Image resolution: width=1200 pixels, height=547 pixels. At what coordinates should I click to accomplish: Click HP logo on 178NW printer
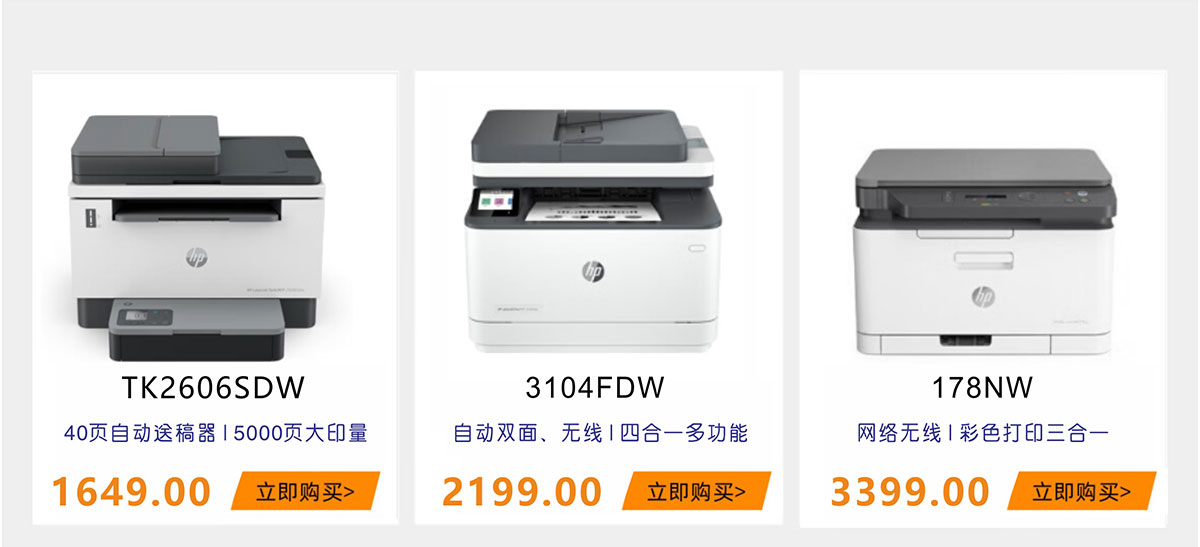tap(983, 296)
